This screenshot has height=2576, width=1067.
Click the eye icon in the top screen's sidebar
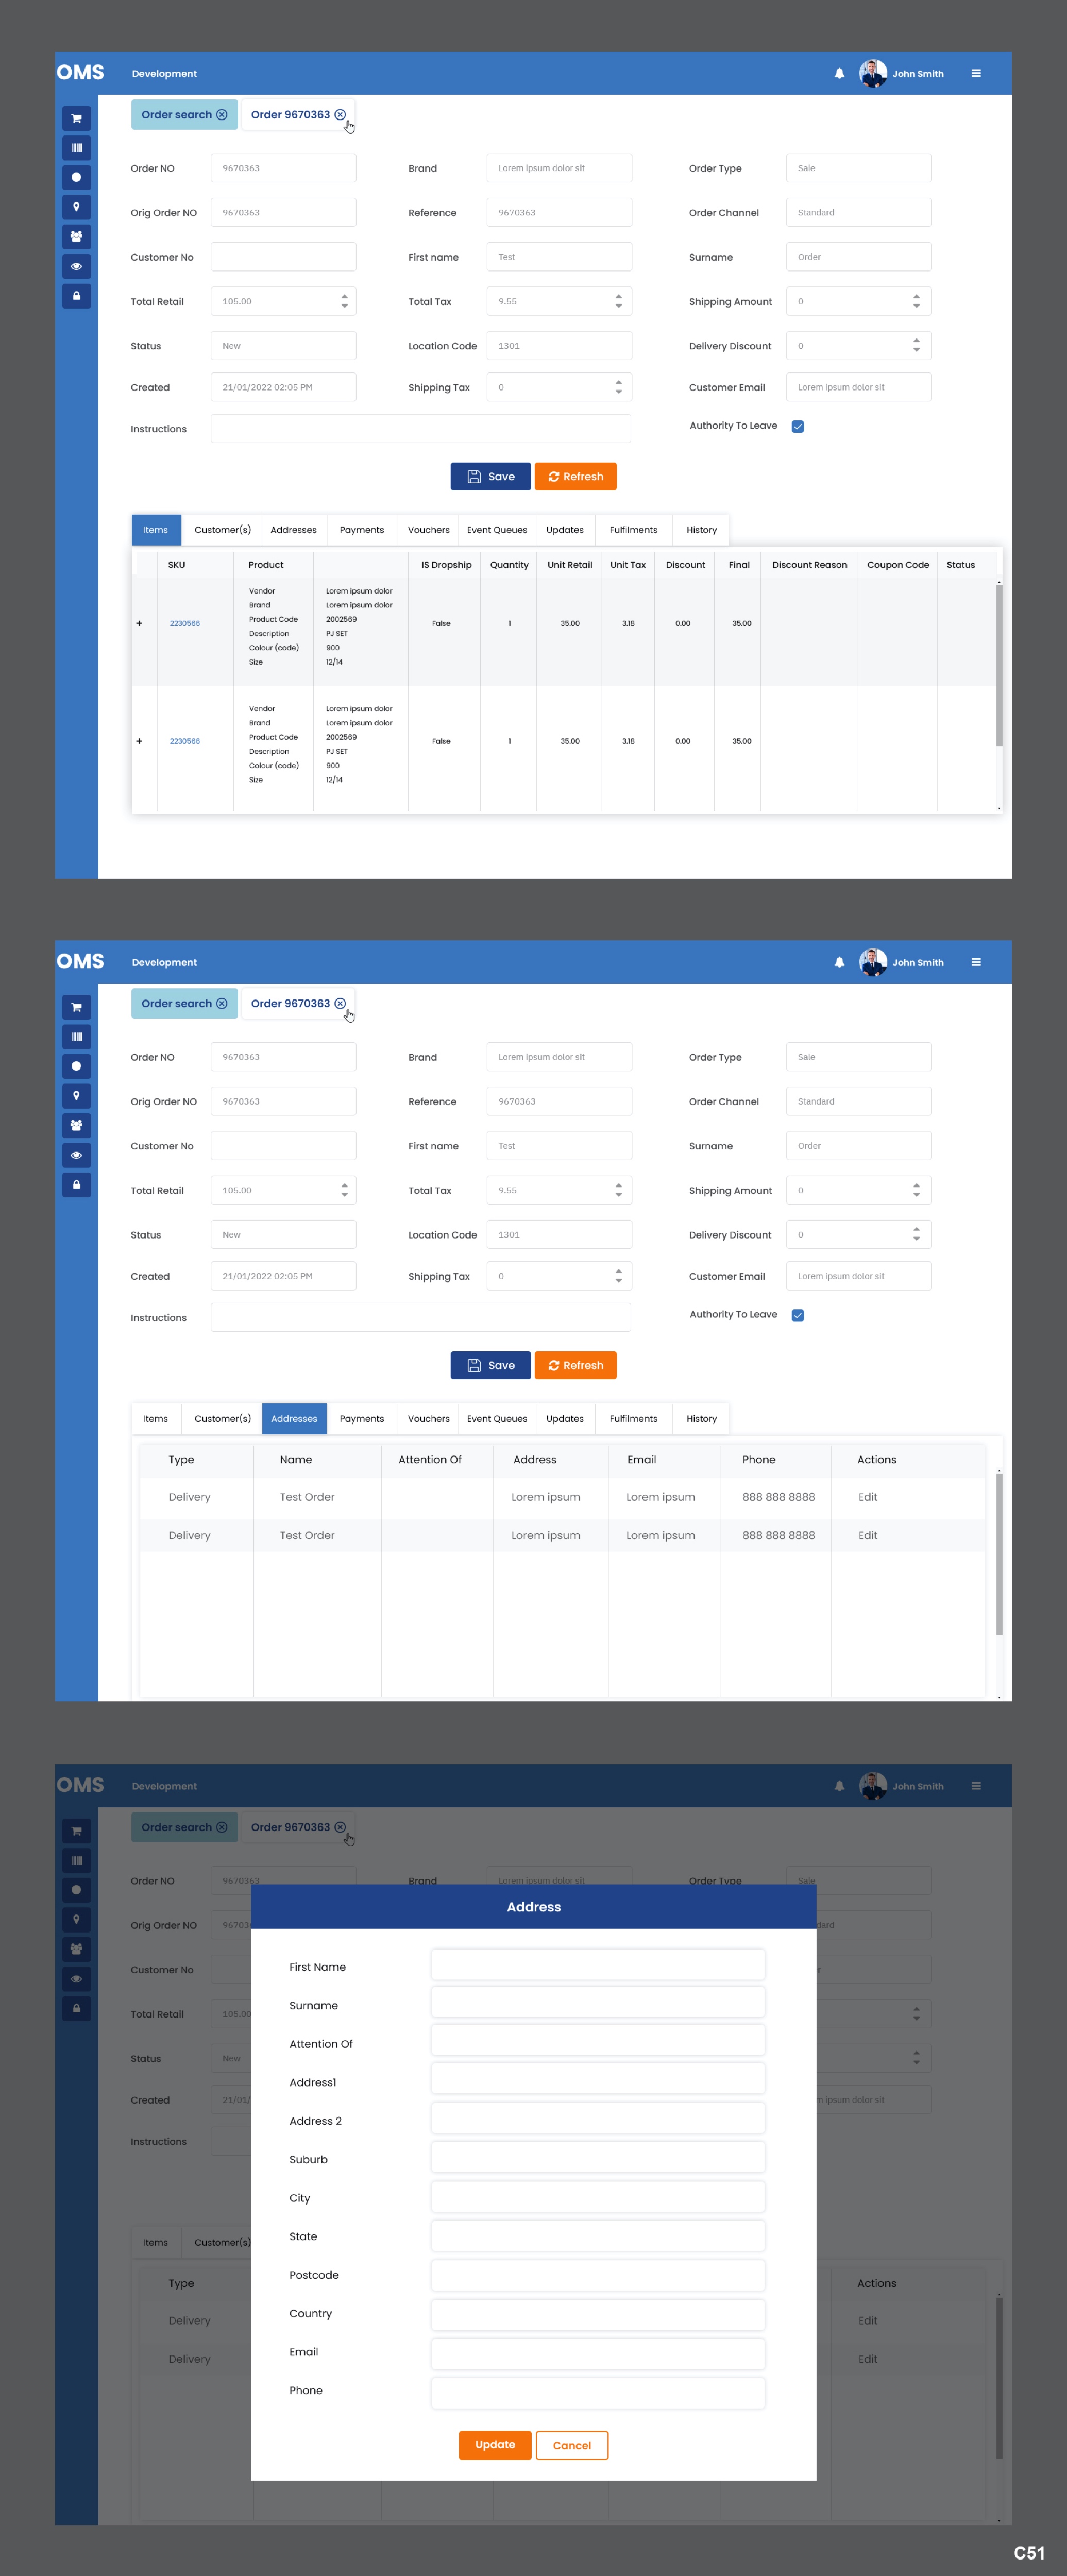(76, 266)
